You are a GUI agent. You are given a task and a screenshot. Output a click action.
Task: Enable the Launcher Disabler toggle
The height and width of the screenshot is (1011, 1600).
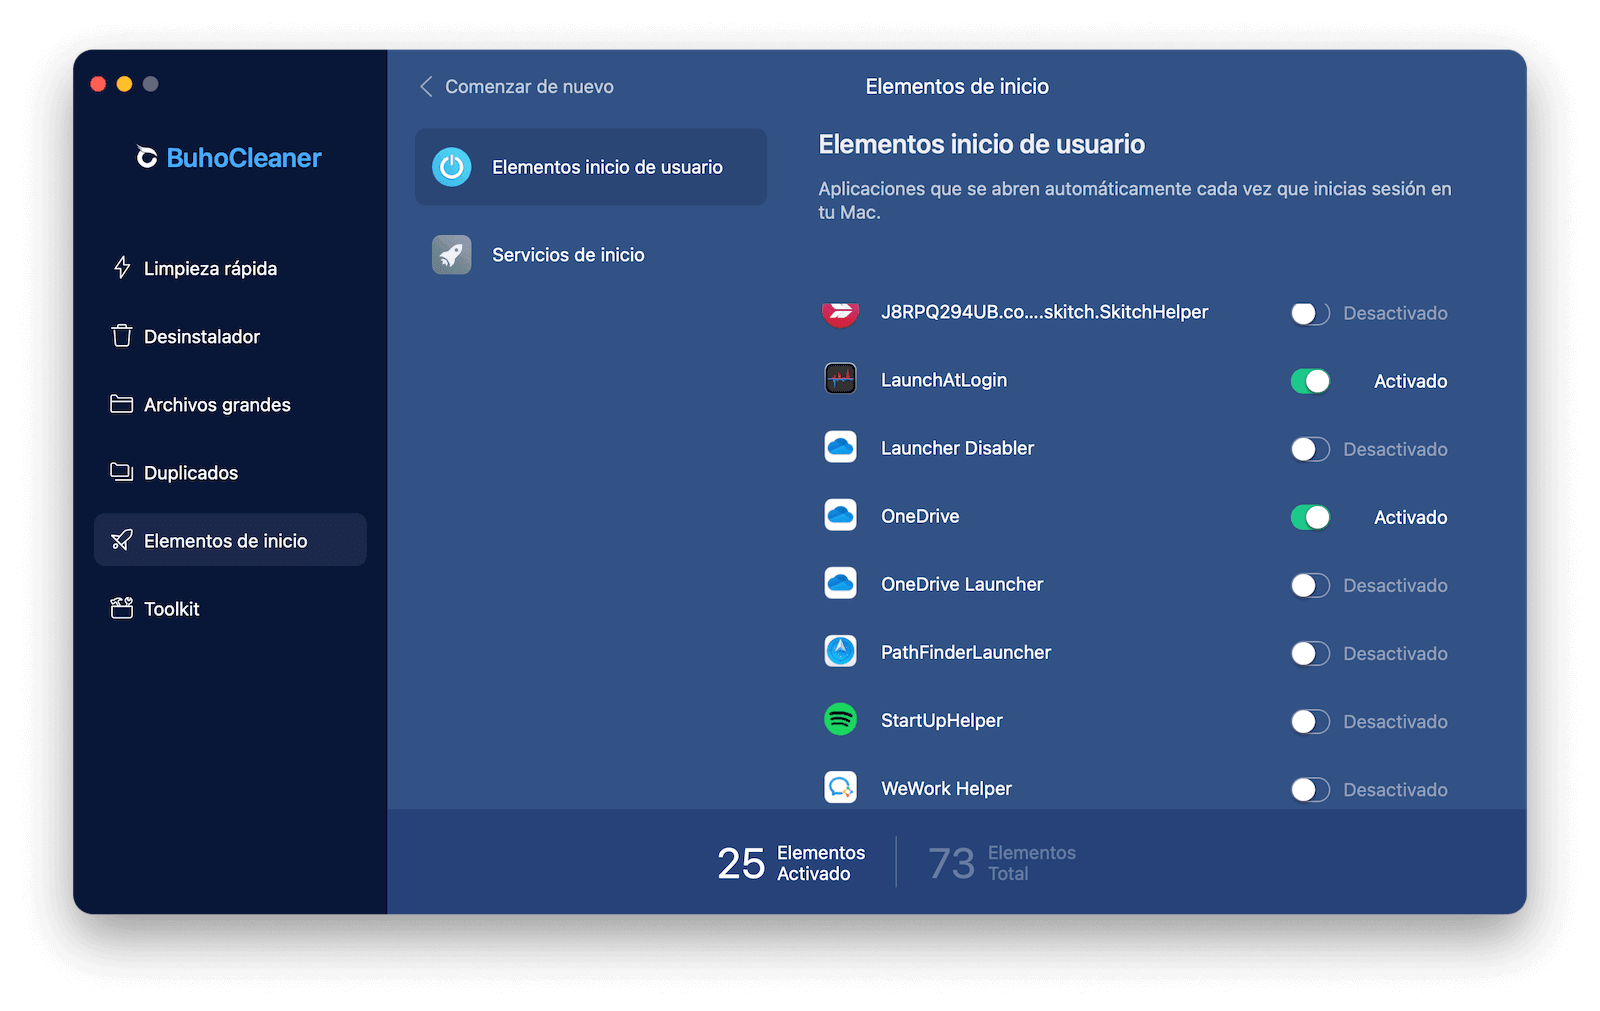coord(1310,449)
